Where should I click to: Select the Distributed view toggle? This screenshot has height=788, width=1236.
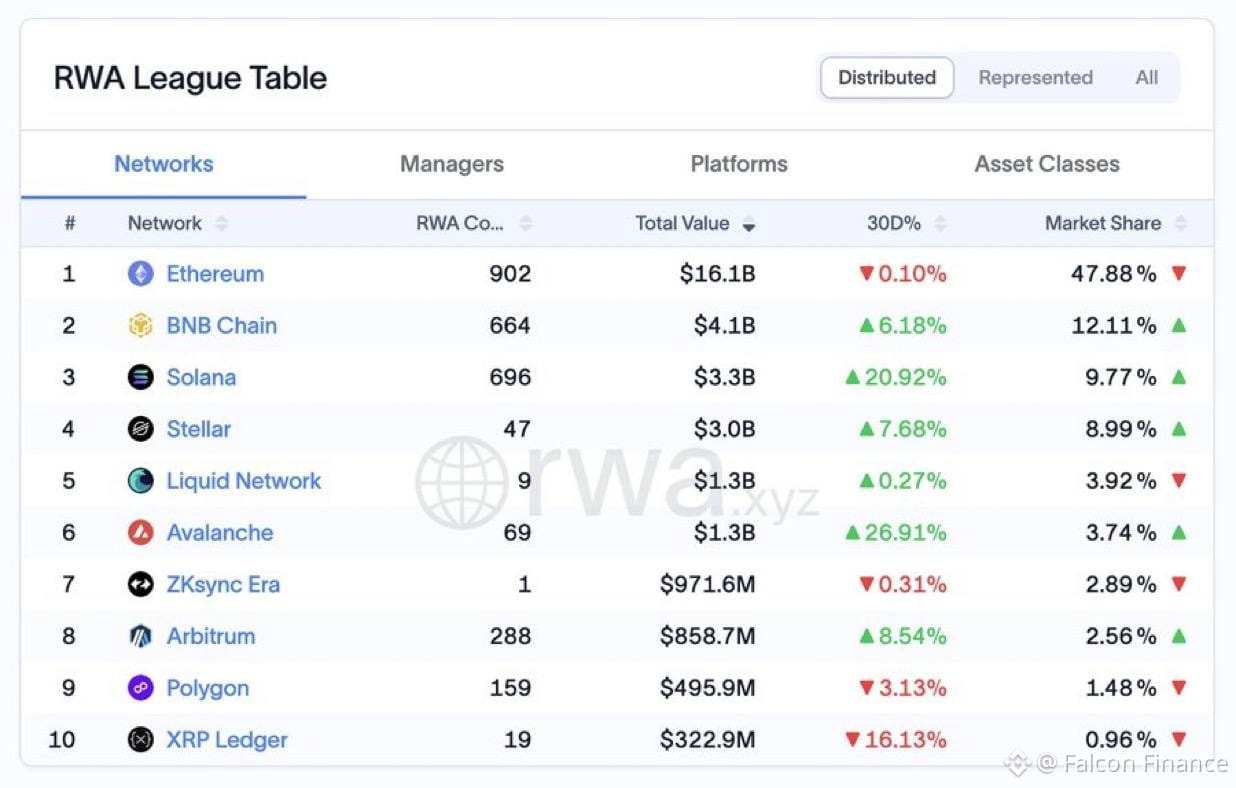[887, 78]
